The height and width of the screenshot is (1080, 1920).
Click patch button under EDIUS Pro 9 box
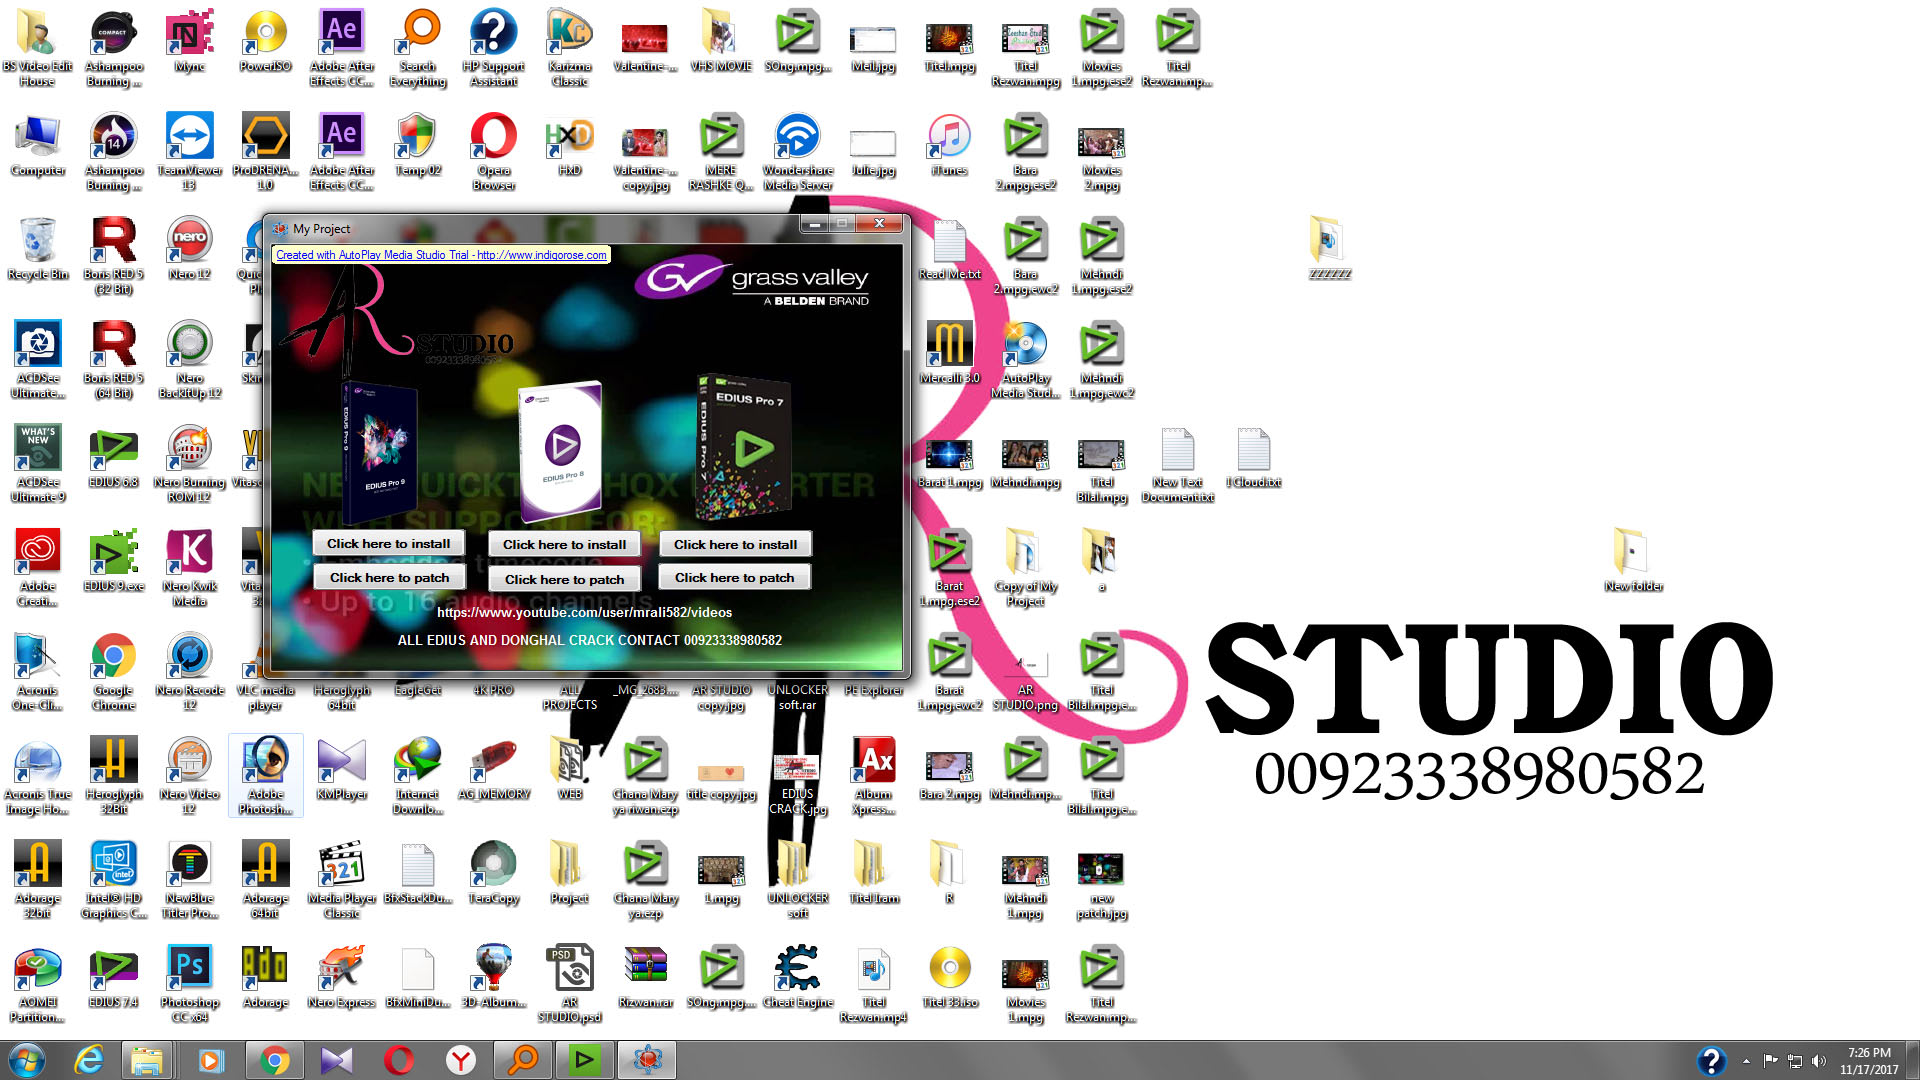[x=389, y=578]
